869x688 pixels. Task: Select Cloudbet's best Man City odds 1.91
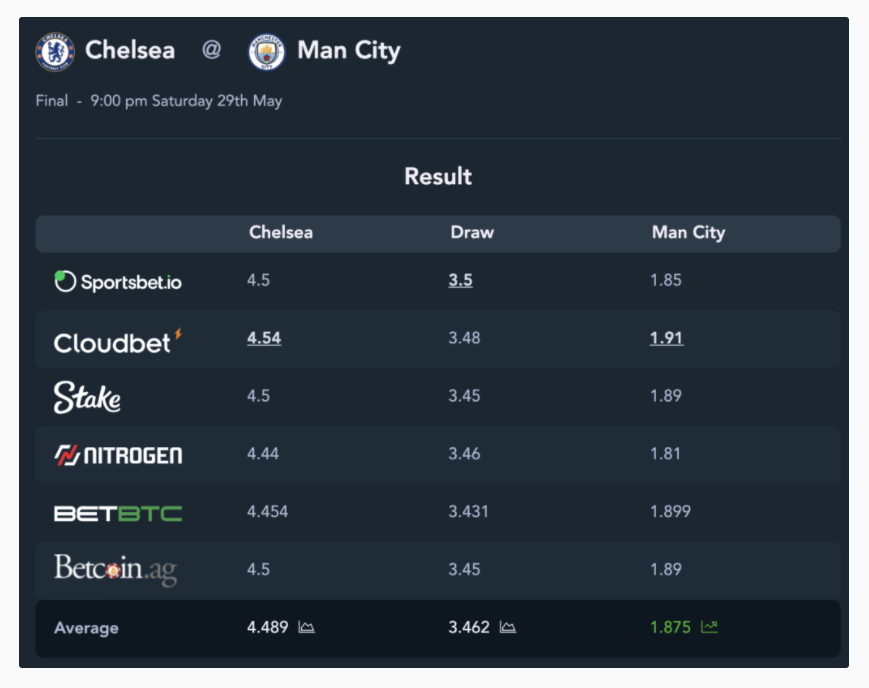coord(667,338)
